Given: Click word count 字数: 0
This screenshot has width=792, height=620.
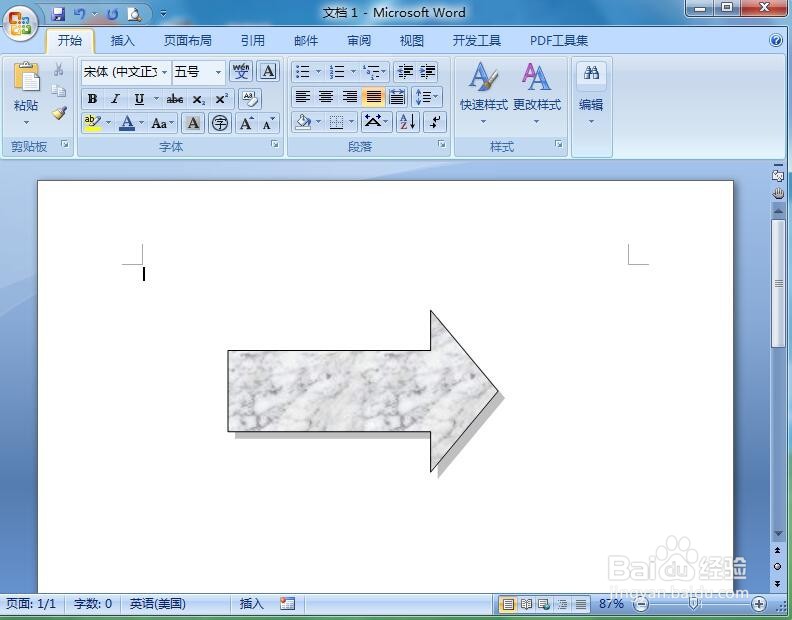Looking at the screenshot, I should (92, 604).
